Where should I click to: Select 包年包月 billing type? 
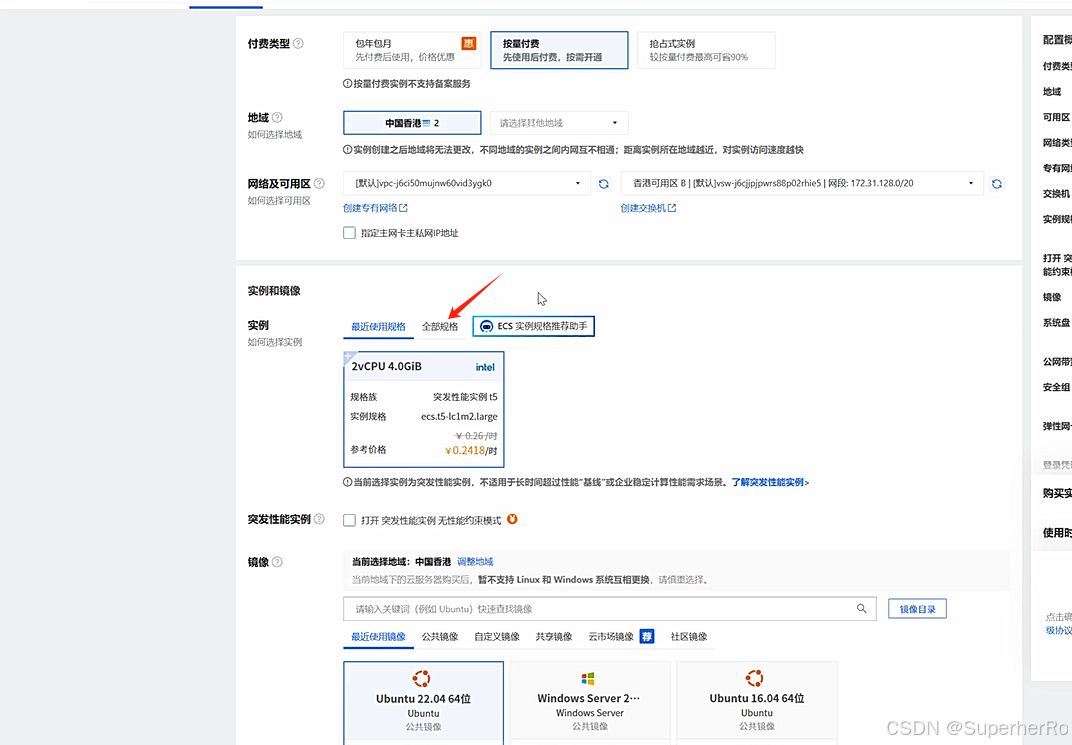pyautogui.click(x=412, y=50)
